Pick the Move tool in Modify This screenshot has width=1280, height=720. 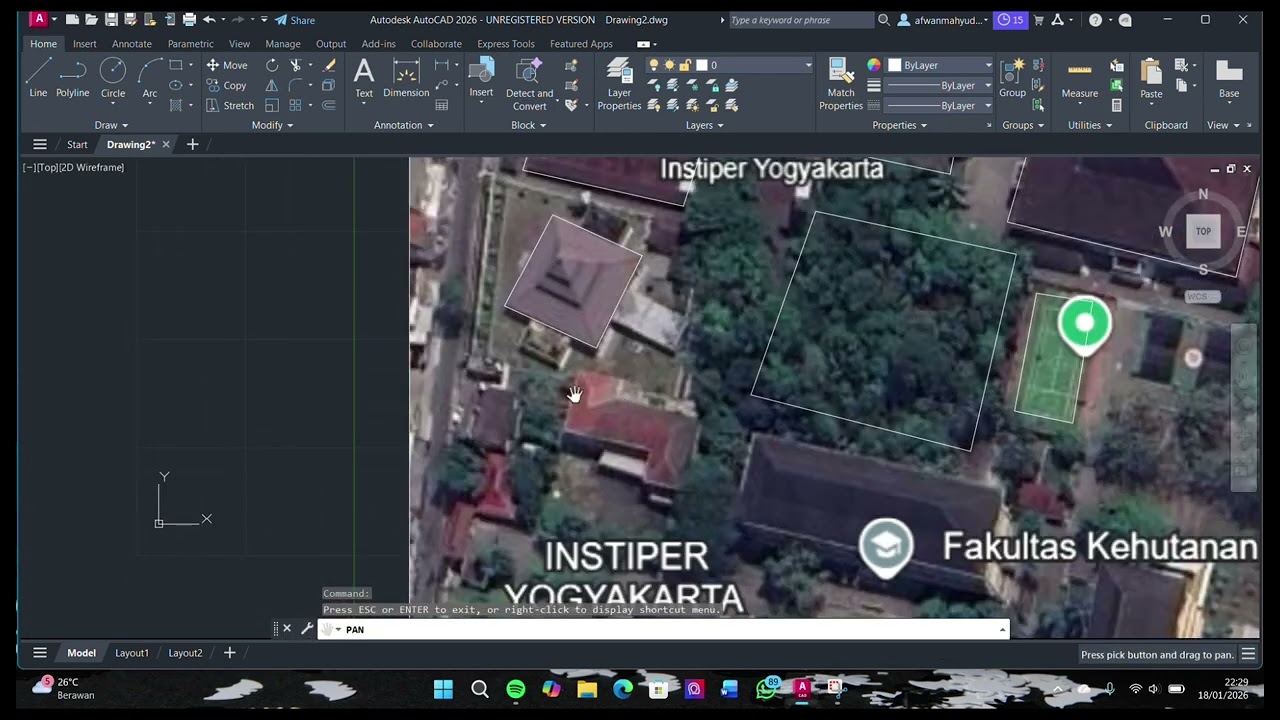click(227, 65)
